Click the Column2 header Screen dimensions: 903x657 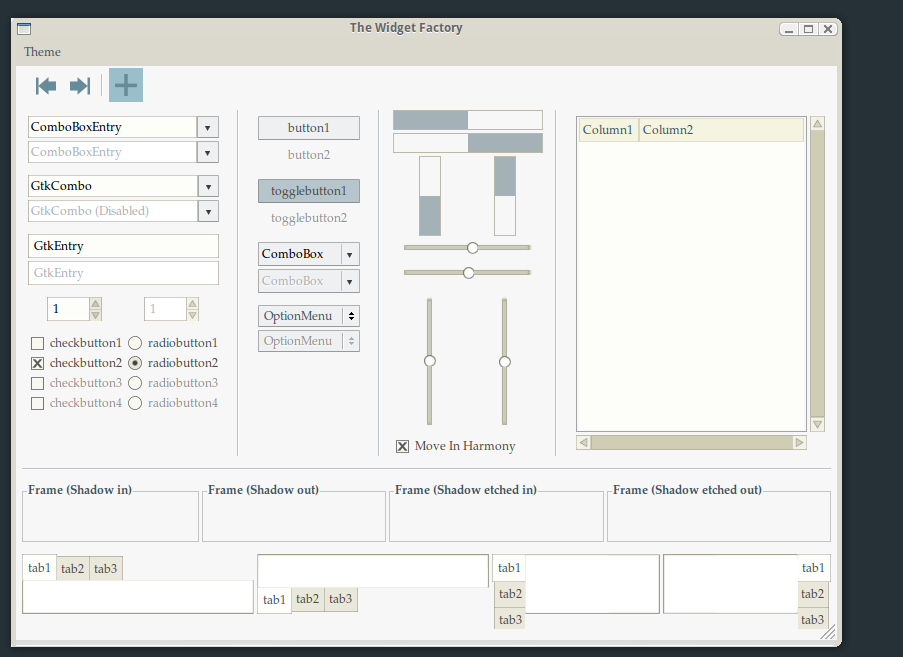coord(721,130)
